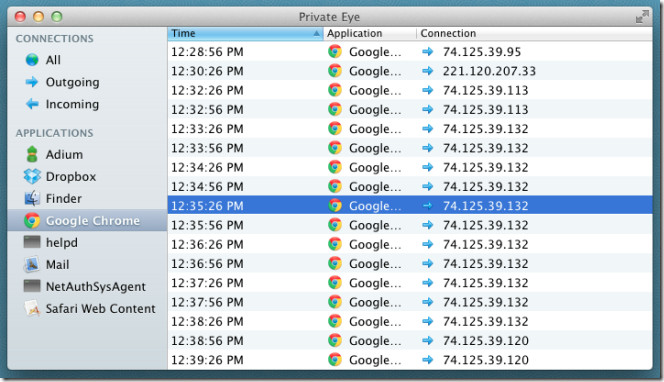Click outgoing arrow in 12:36:56 PM row
Screen dimensions: 664x382
pos(428,263)
